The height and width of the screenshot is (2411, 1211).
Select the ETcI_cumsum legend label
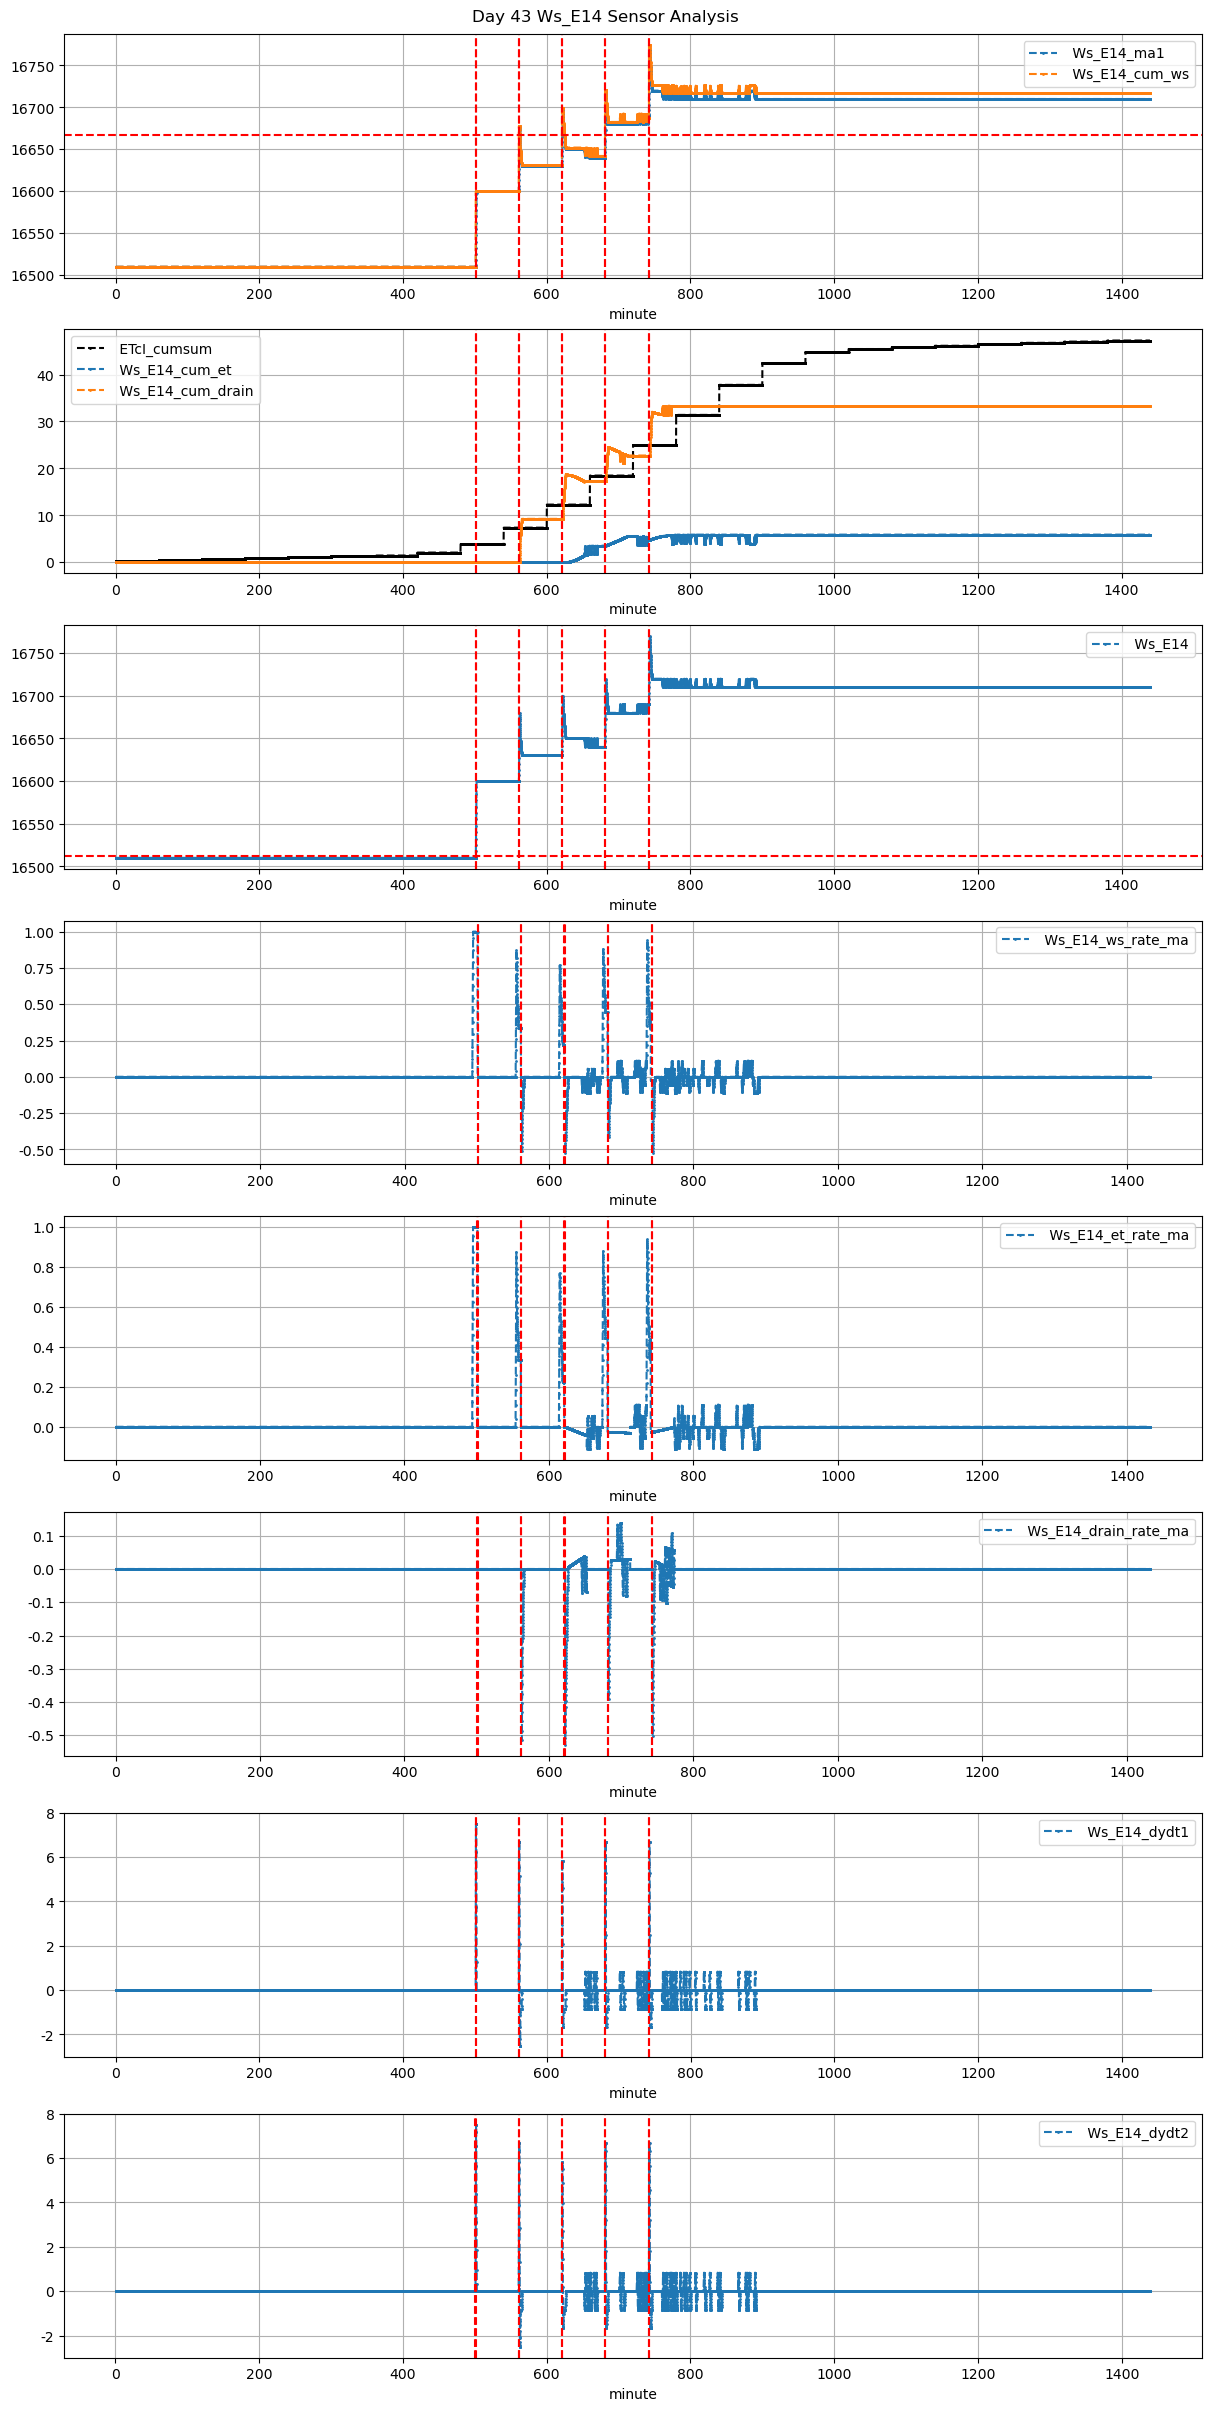pos(165,349)
